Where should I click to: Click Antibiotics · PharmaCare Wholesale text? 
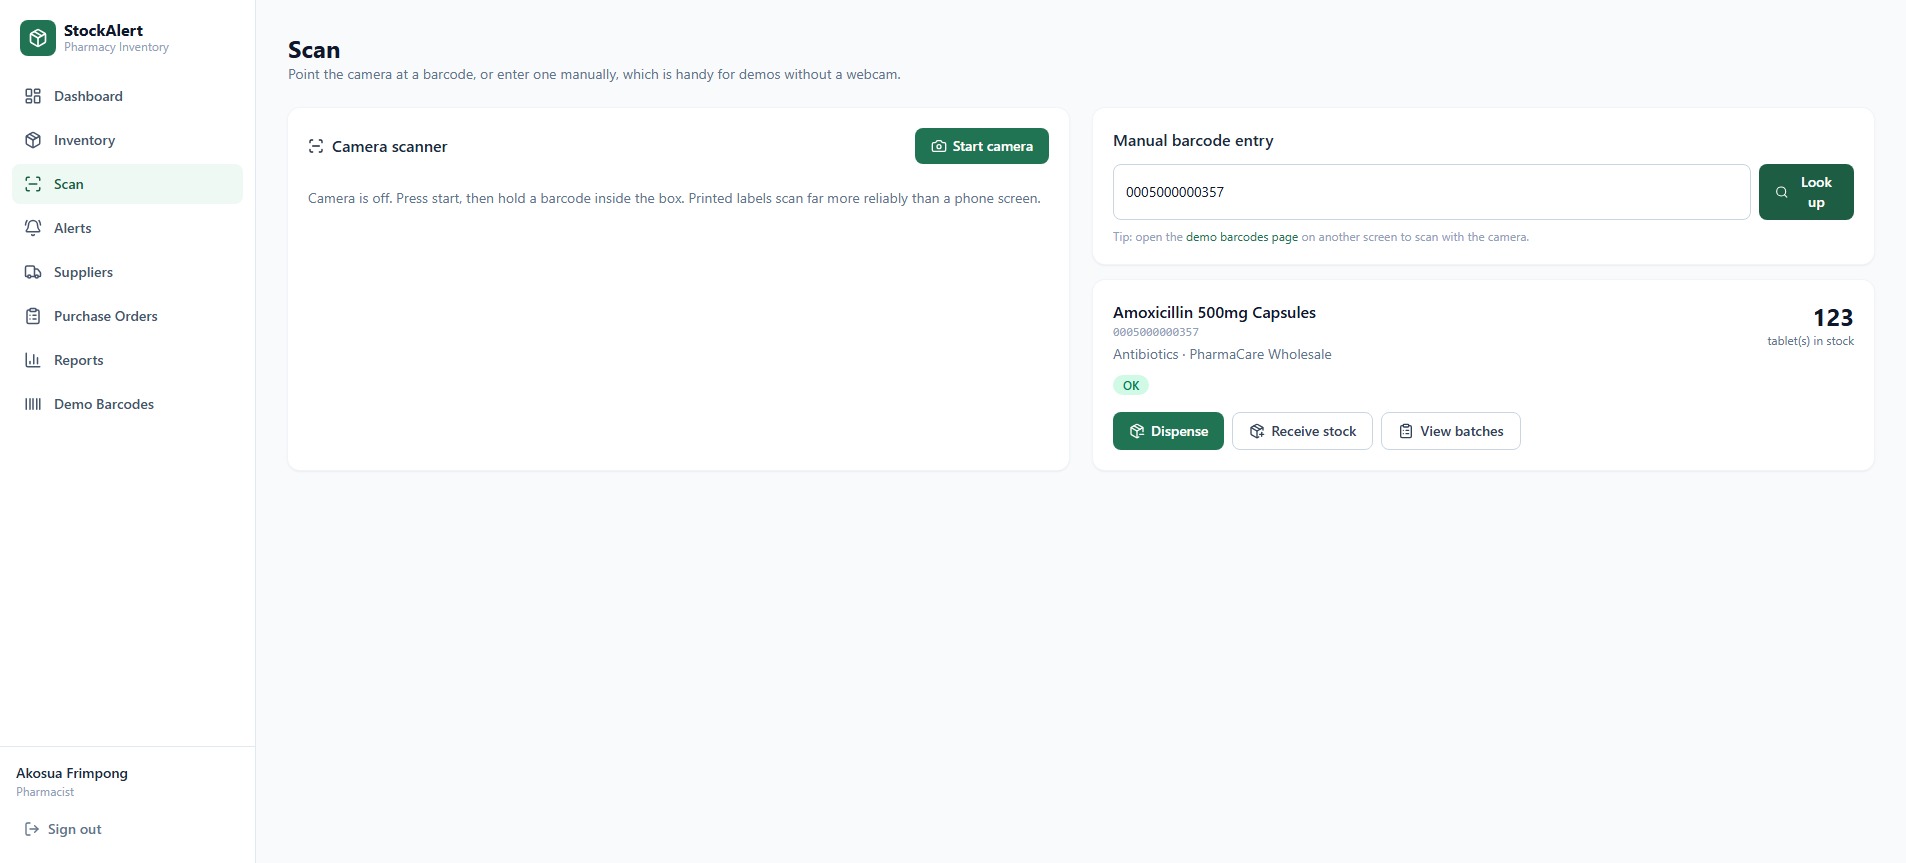click(x=1222, y=354)
